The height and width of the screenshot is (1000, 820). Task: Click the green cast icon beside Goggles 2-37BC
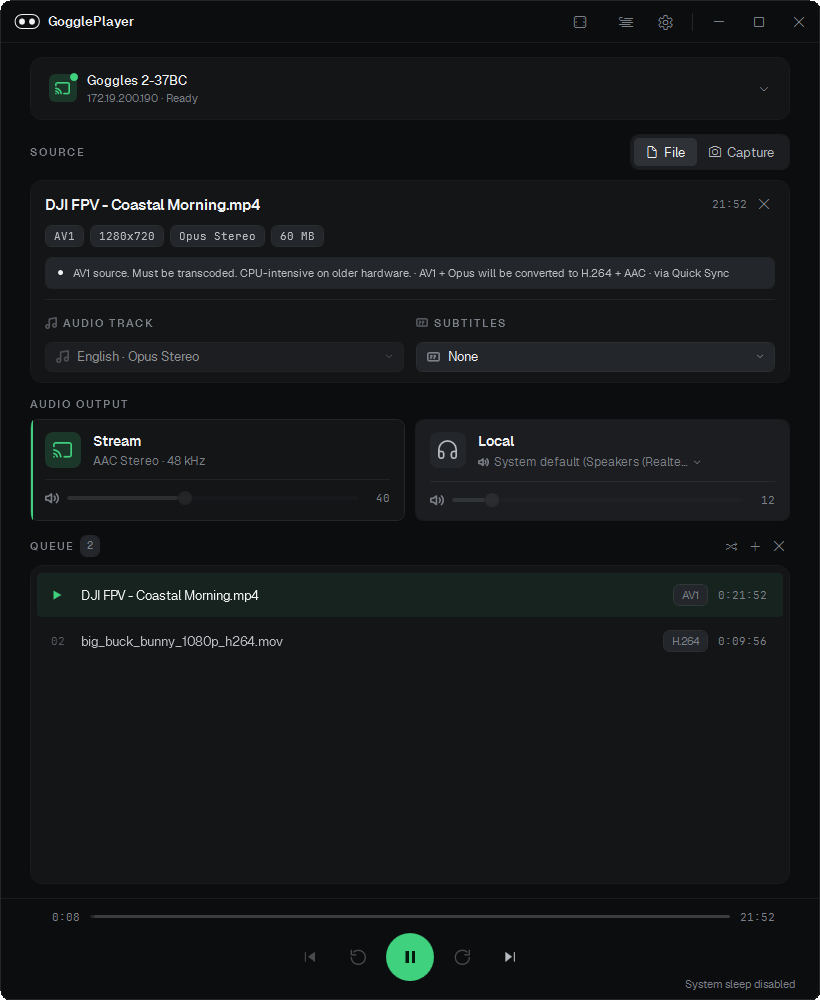62,88
